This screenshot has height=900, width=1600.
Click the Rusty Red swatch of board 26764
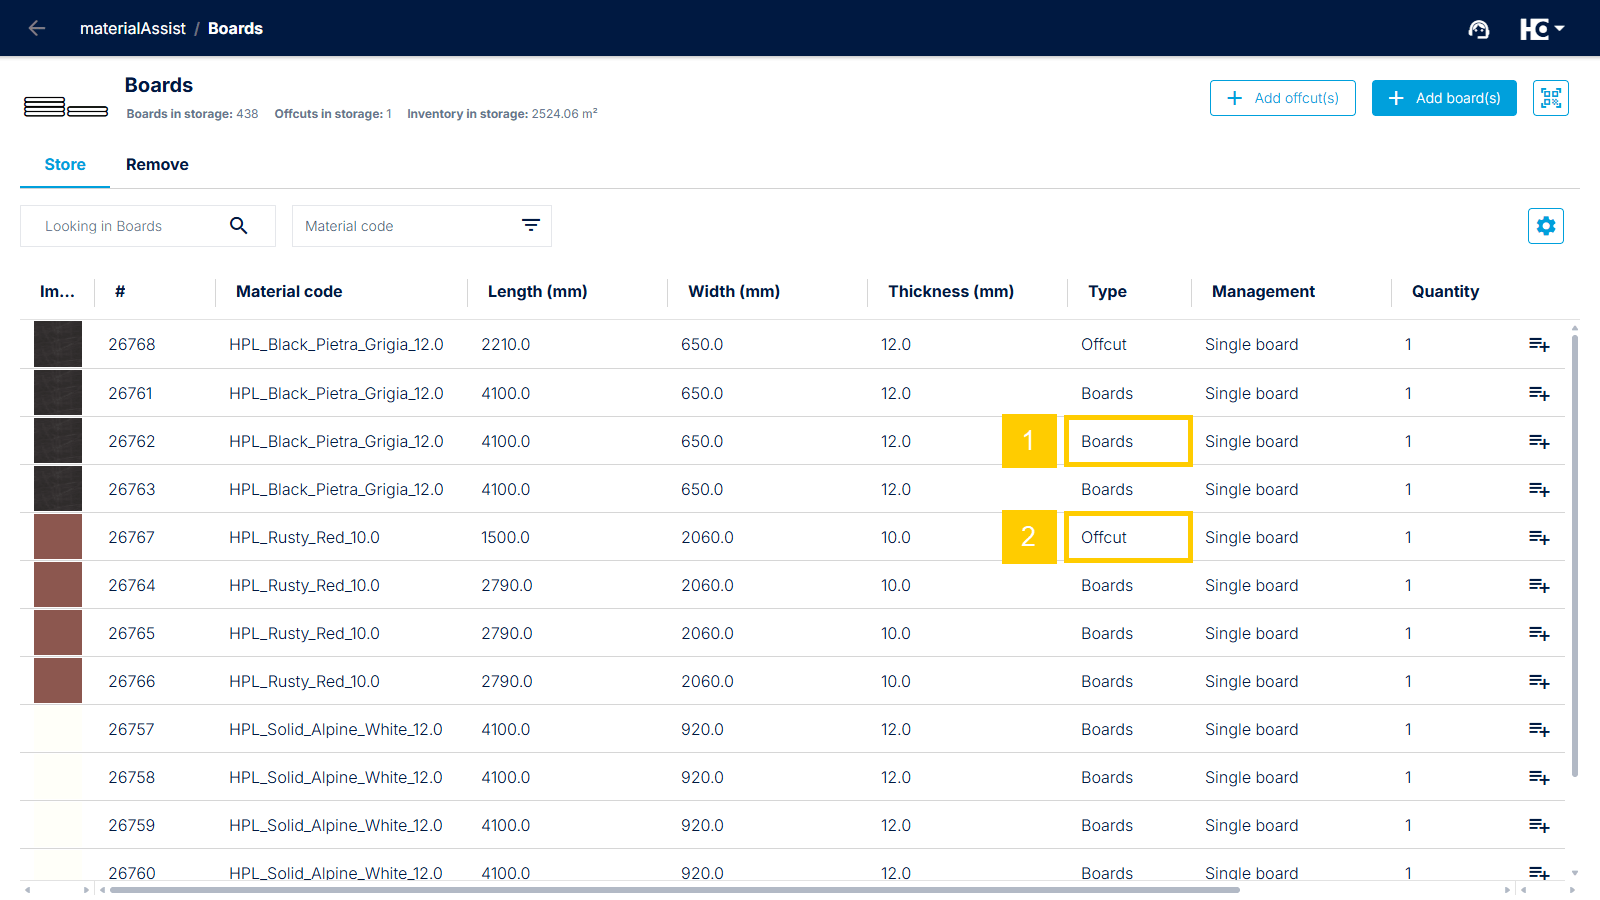pos(58,585)
